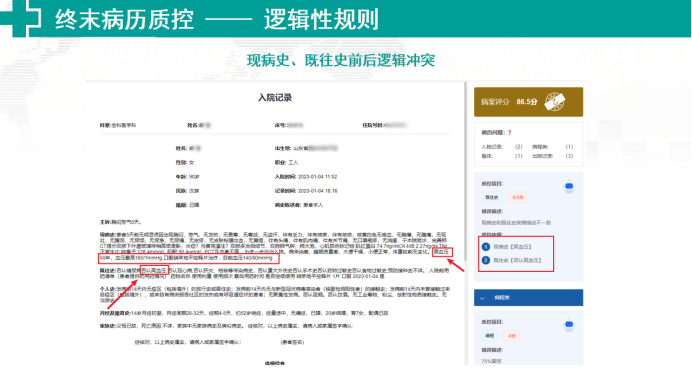
Task: Click the 病历问题 count 7
Action: click(509, 132)
